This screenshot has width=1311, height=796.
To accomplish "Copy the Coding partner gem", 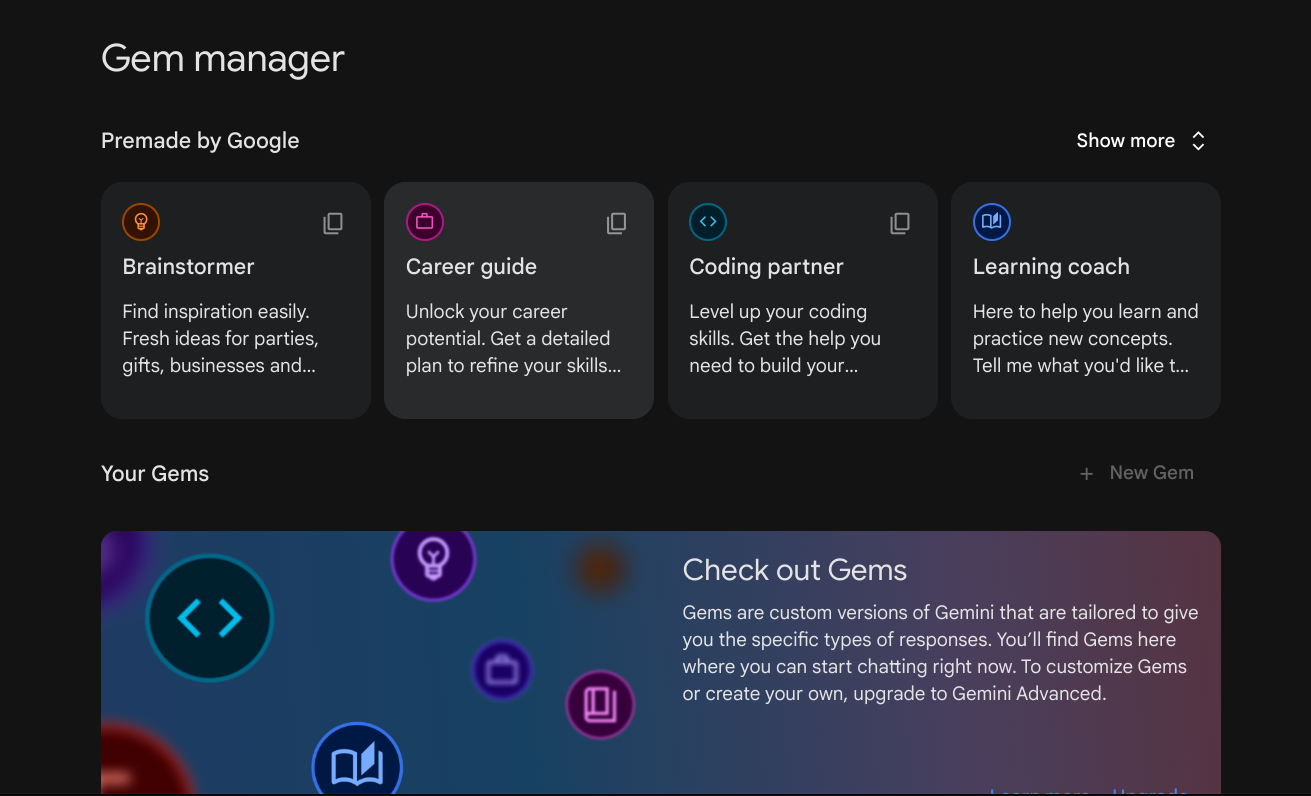I will [900, 223].
